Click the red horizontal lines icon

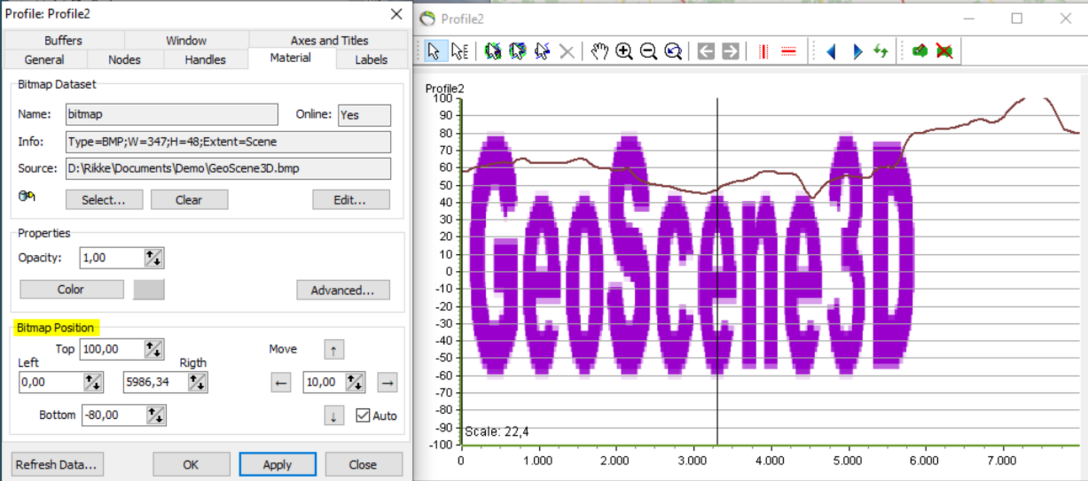click(x=788, y=51)
